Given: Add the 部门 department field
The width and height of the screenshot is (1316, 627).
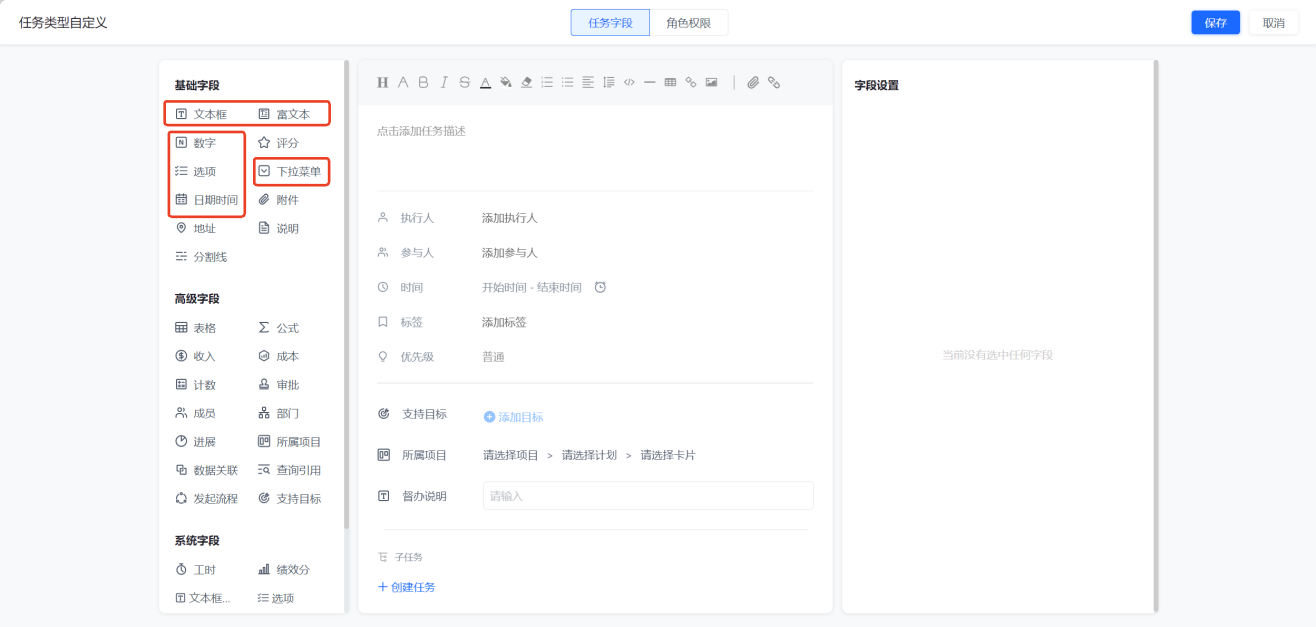Looking at the screenshot, I should [x=278, y=414].
